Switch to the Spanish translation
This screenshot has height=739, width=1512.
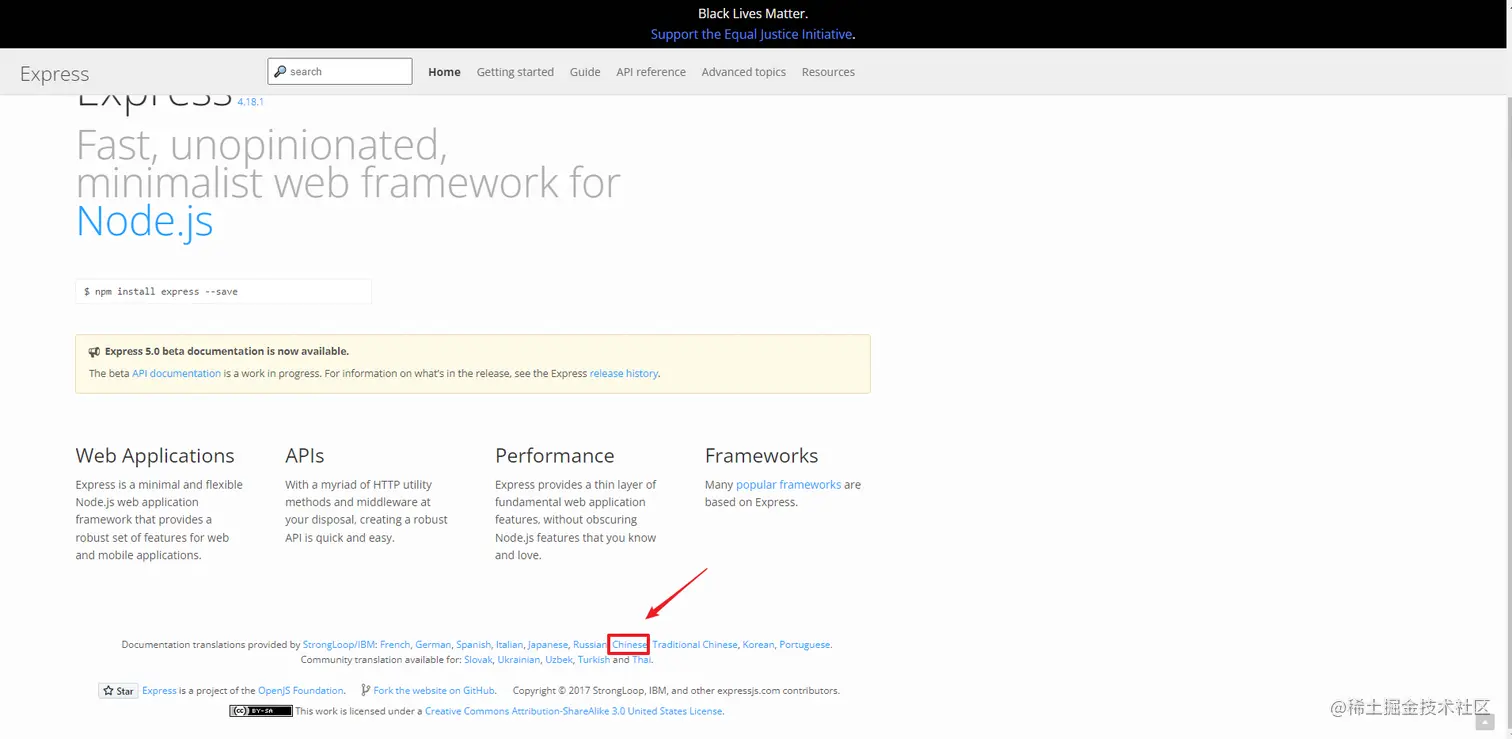(473, 645)
